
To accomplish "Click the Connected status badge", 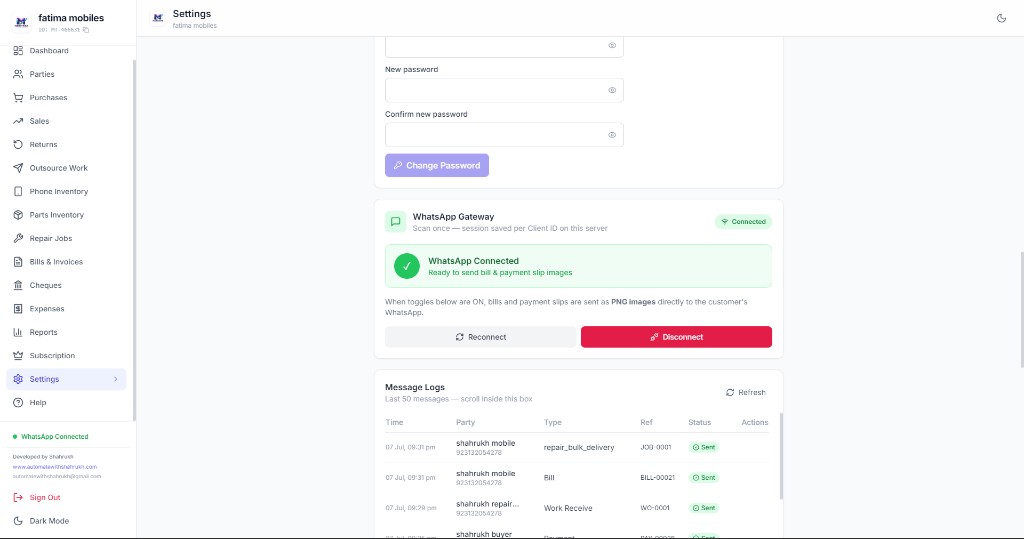I will 743,221.
